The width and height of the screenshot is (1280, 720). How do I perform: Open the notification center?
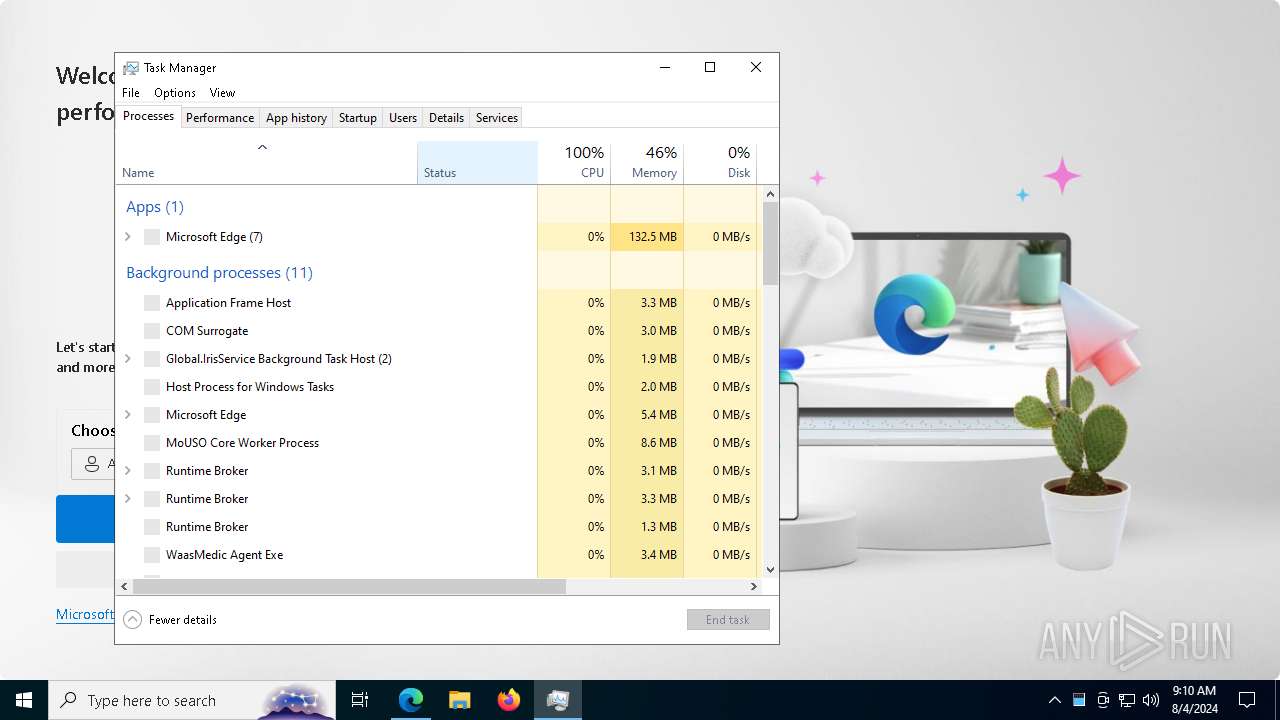pyautogui.click(x=1247, y=700)
